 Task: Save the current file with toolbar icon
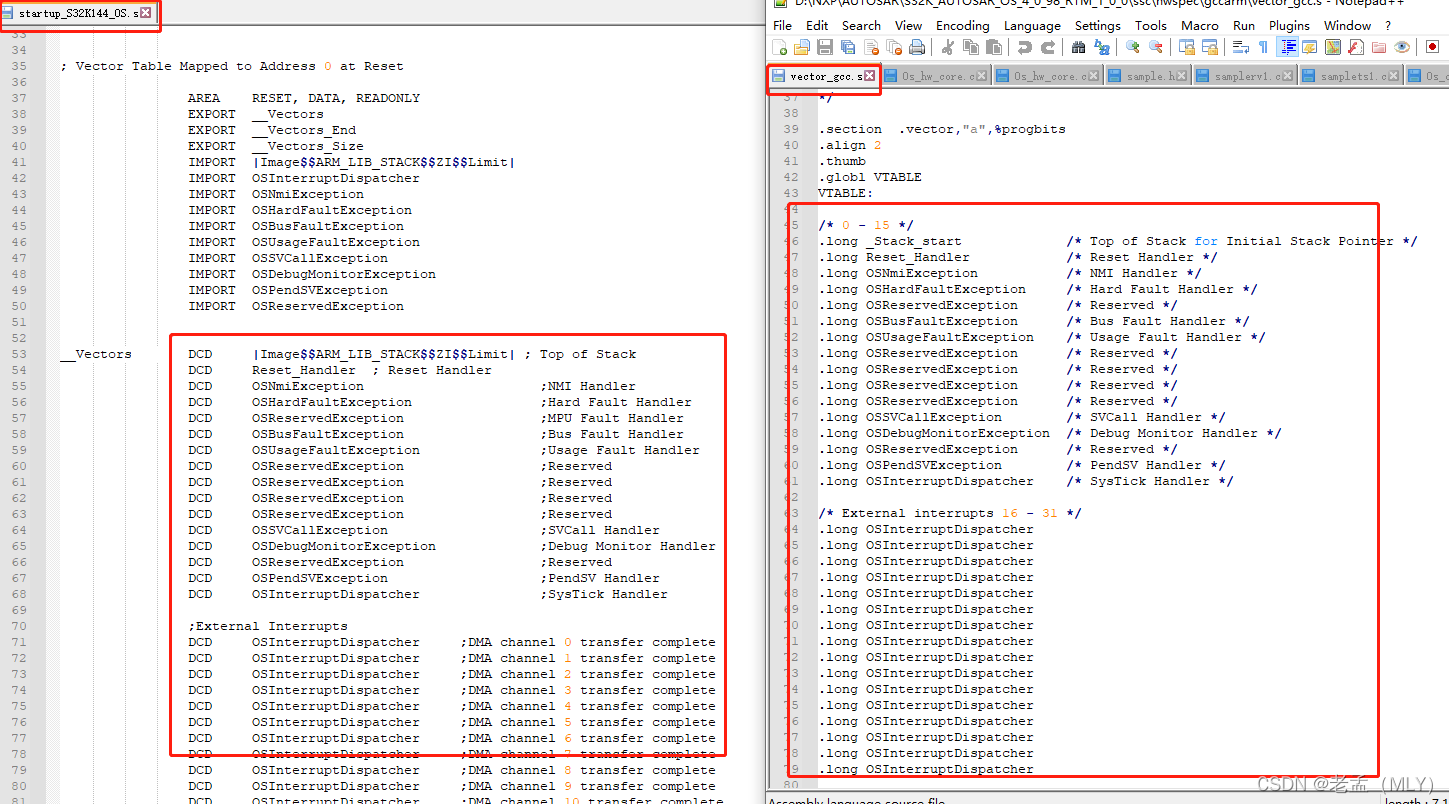point(825,47)
